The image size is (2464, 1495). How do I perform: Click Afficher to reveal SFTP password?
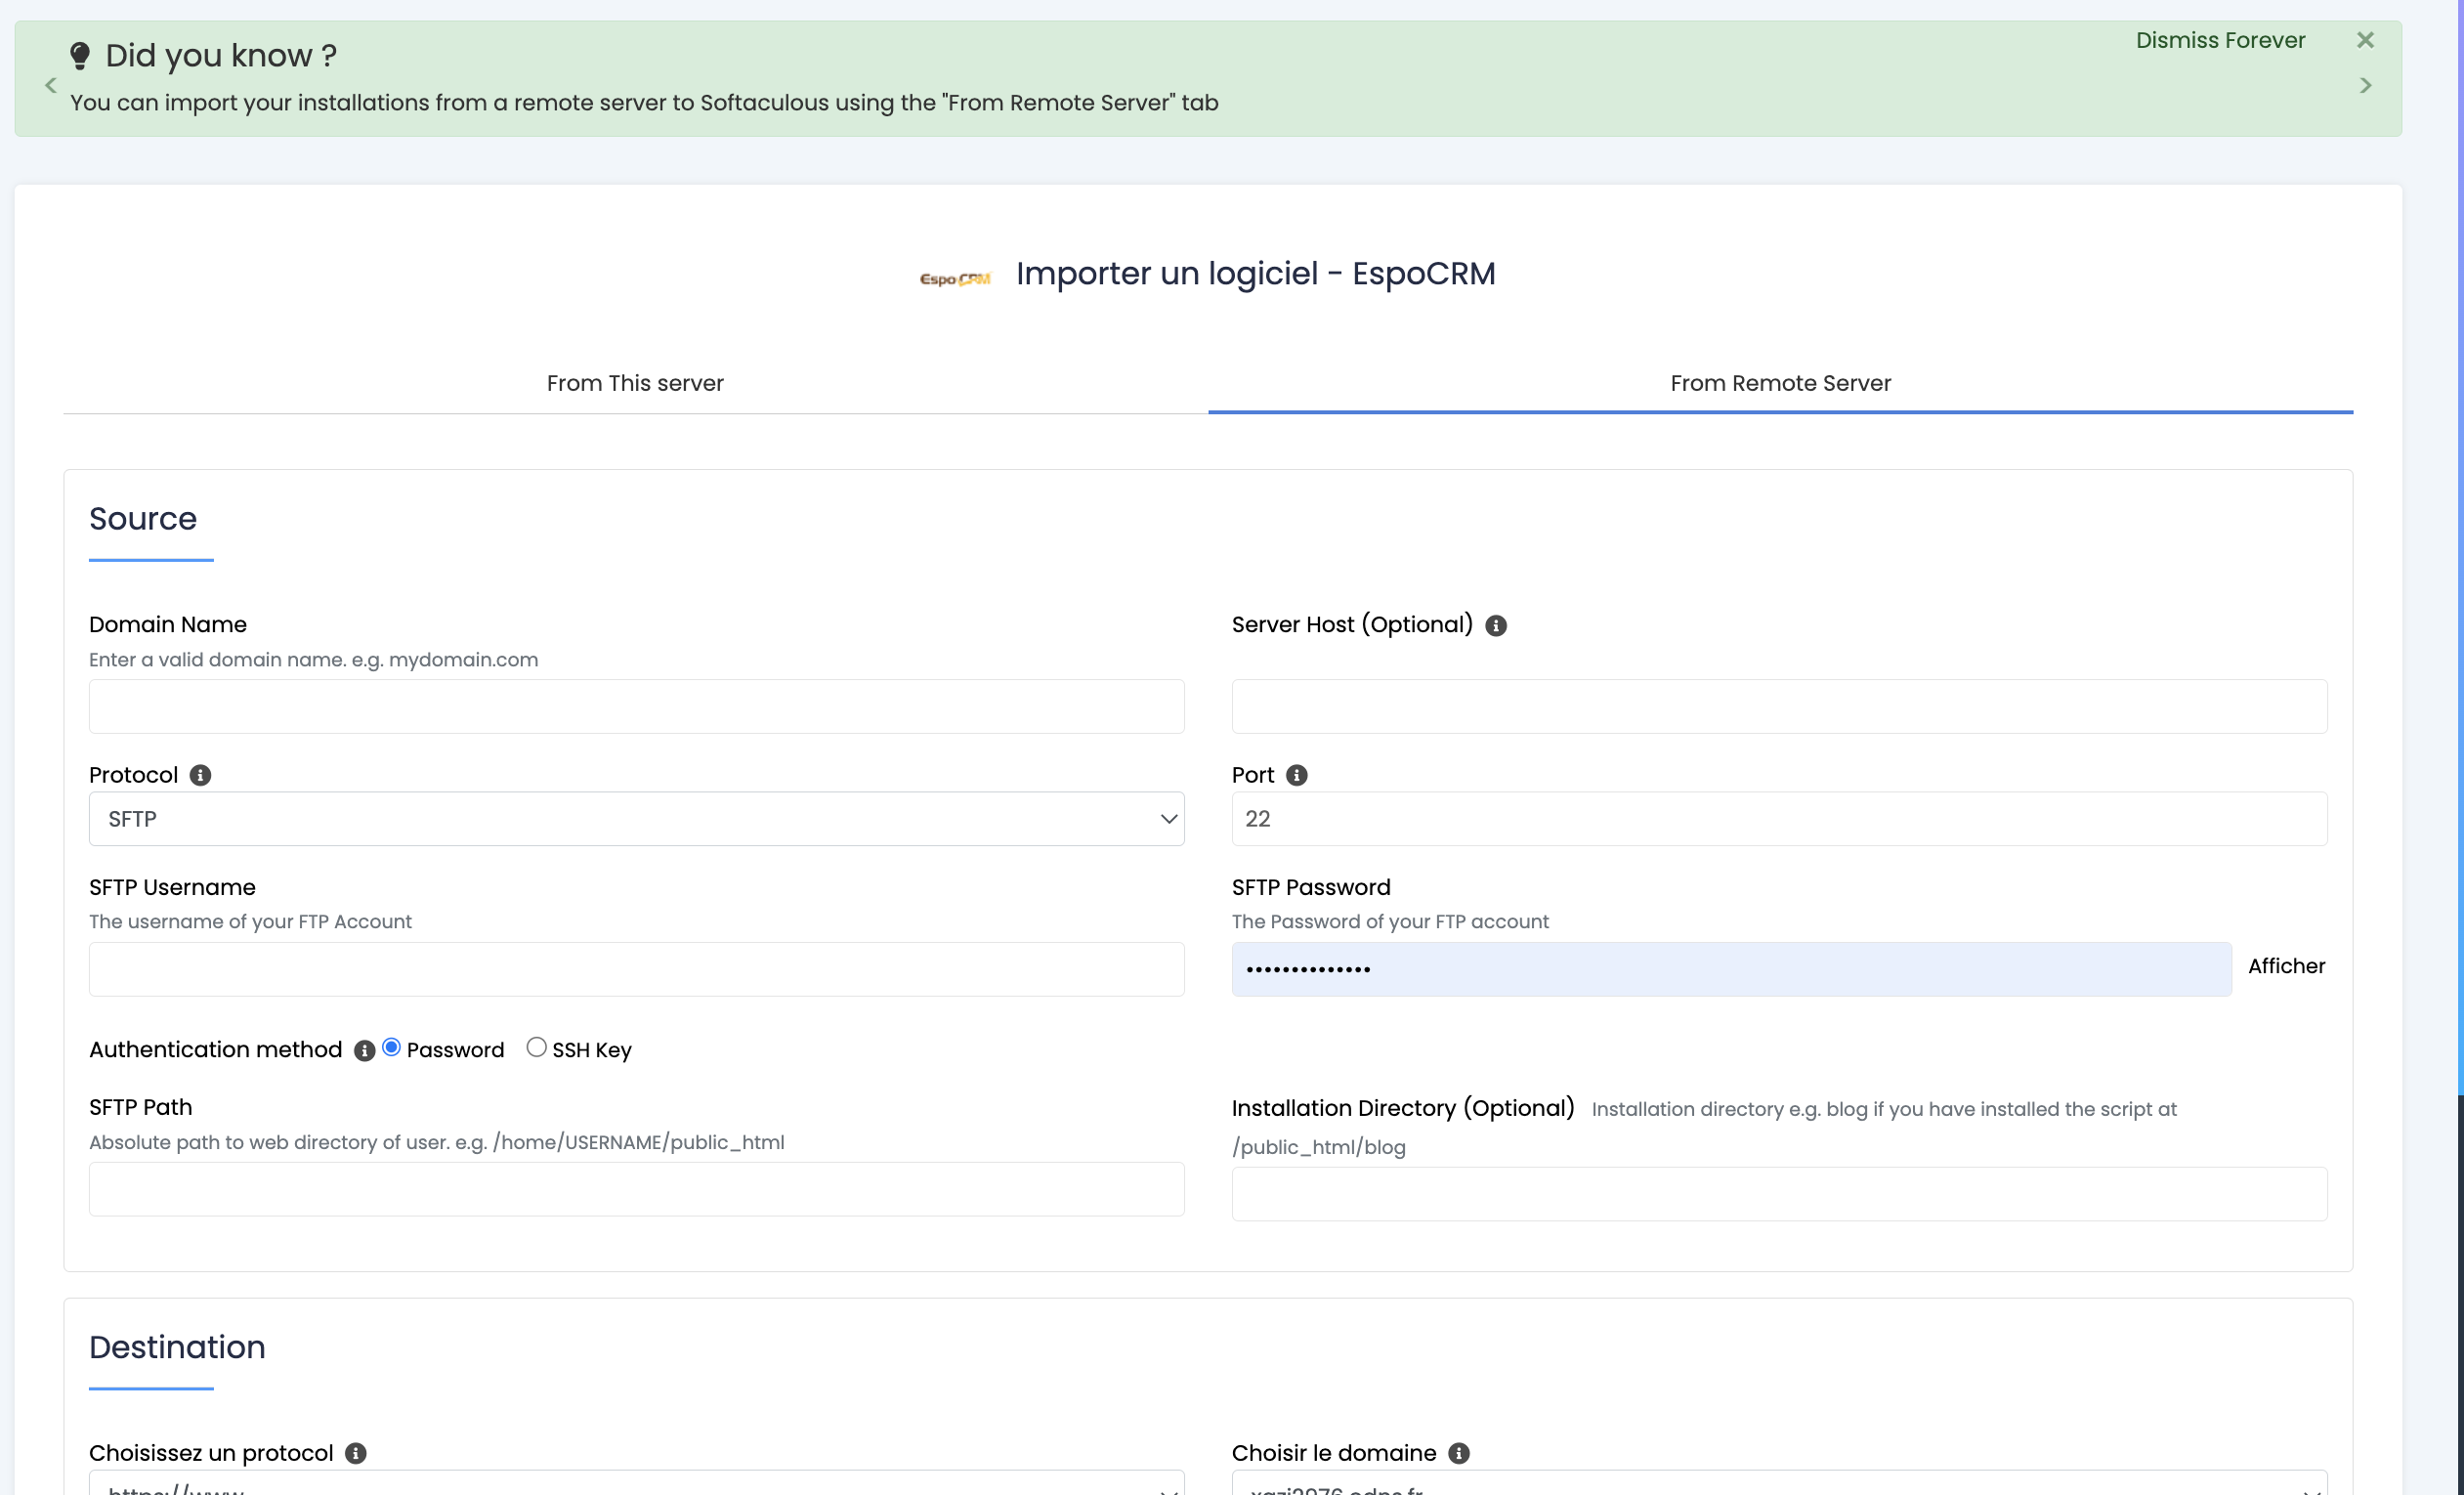2286,966
